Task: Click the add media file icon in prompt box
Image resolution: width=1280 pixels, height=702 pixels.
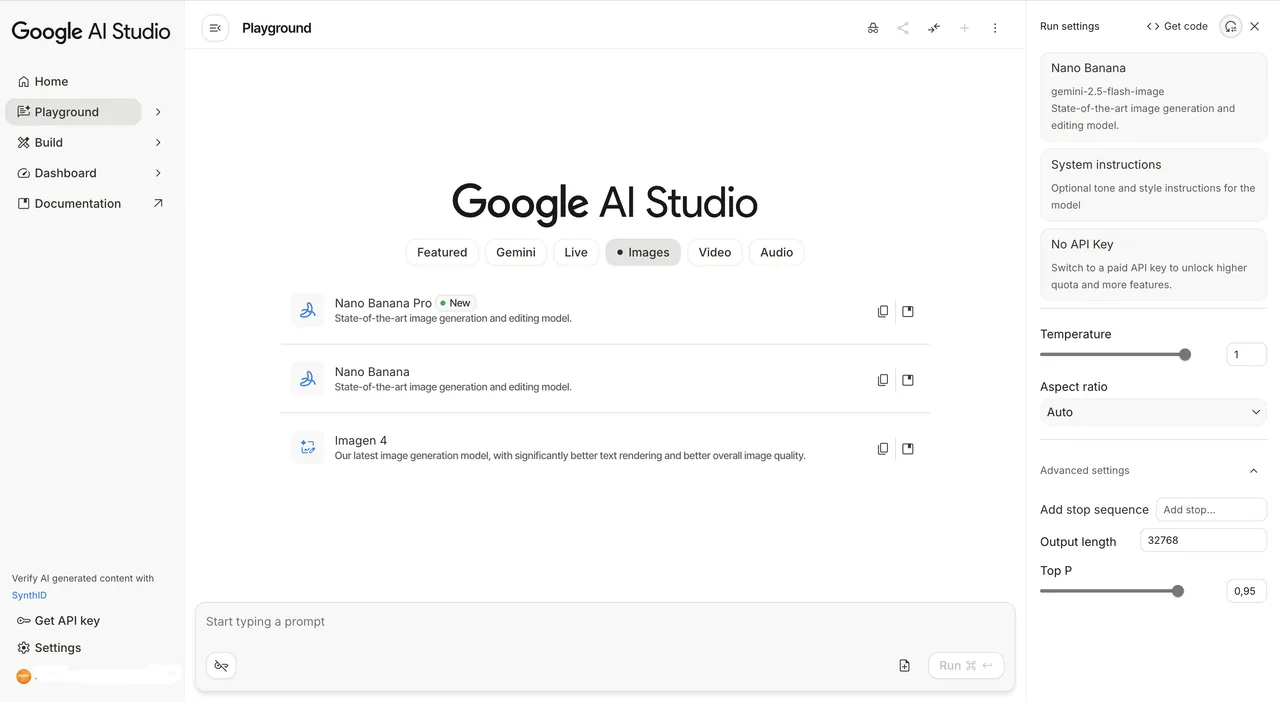Action: [904, 665]
